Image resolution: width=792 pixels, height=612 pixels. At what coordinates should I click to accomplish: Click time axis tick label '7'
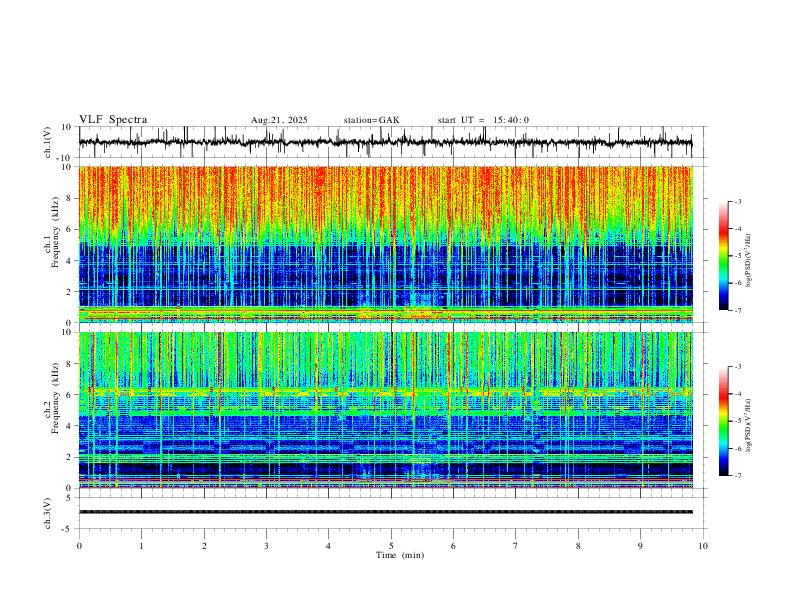pyautogui.click(x=516, y=546)
